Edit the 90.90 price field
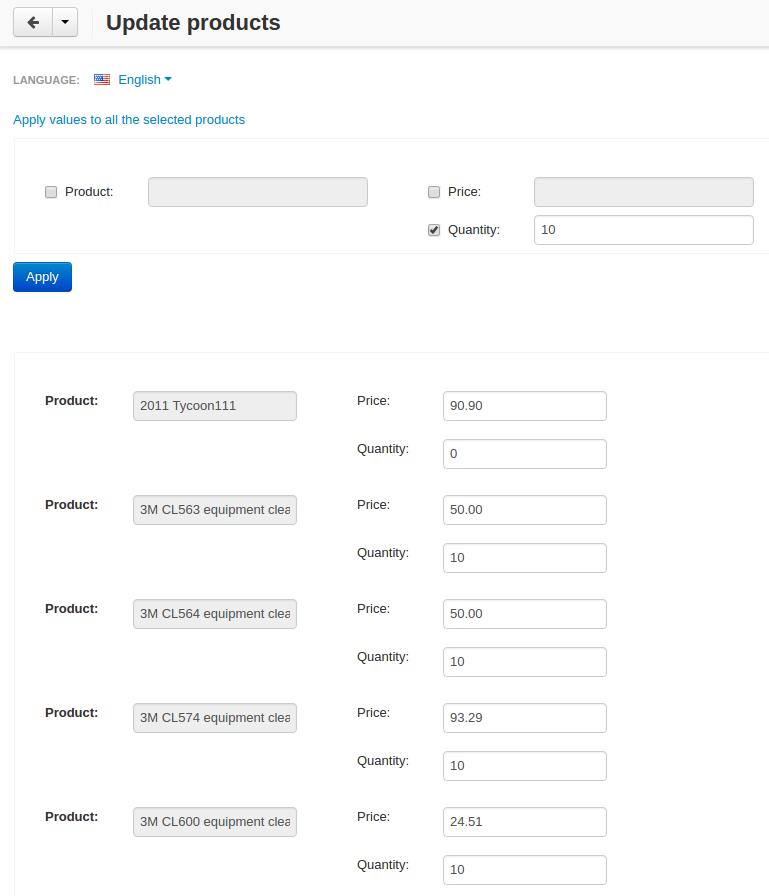Viewport: 769px width, 896px height. [524, 406]
